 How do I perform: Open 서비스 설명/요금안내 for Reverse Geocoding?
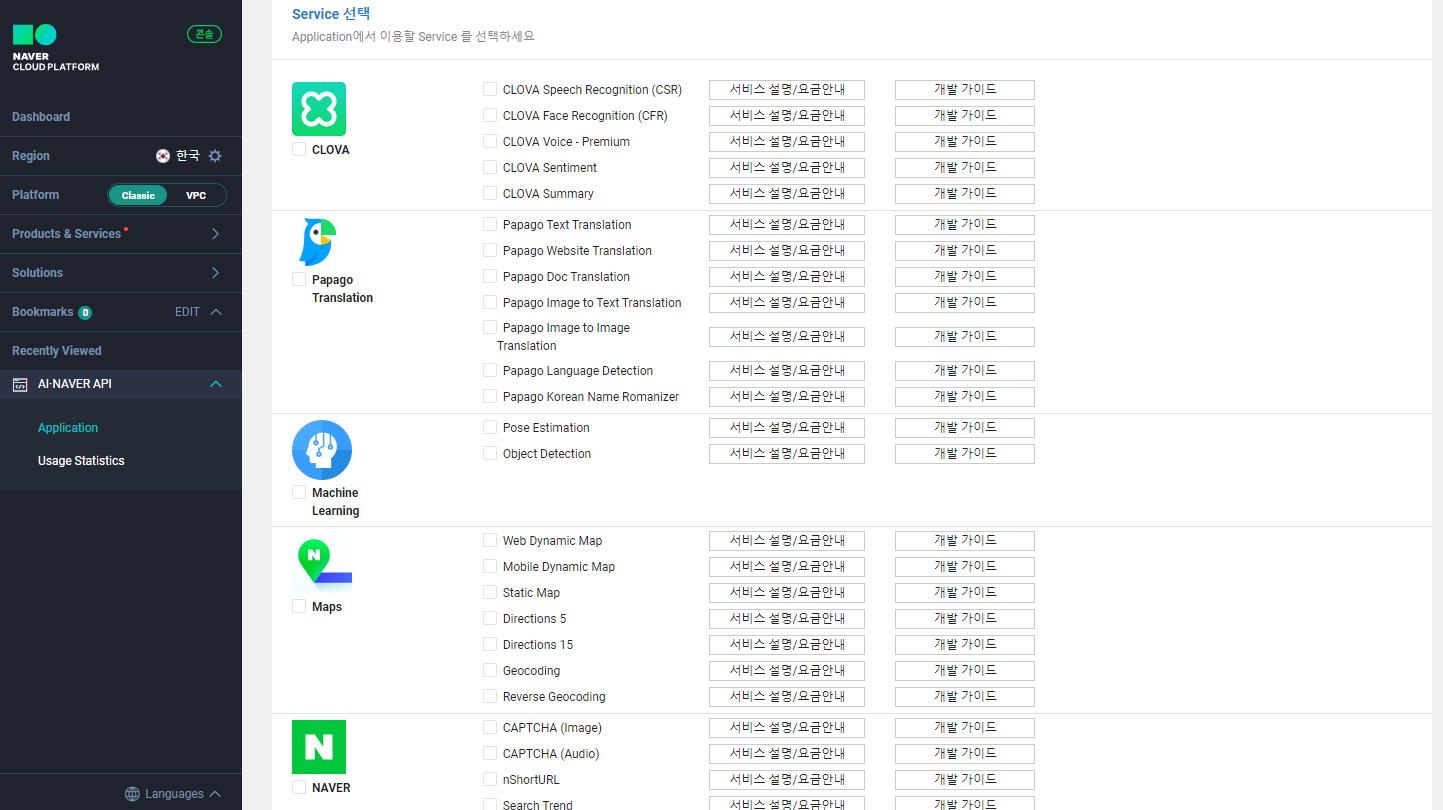click(787, 697)
